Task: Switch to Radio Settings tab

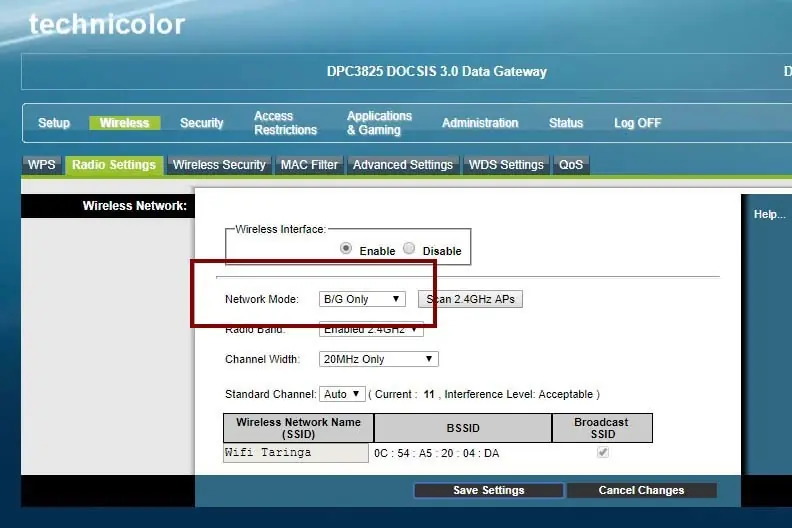Action: coord(114,165)
